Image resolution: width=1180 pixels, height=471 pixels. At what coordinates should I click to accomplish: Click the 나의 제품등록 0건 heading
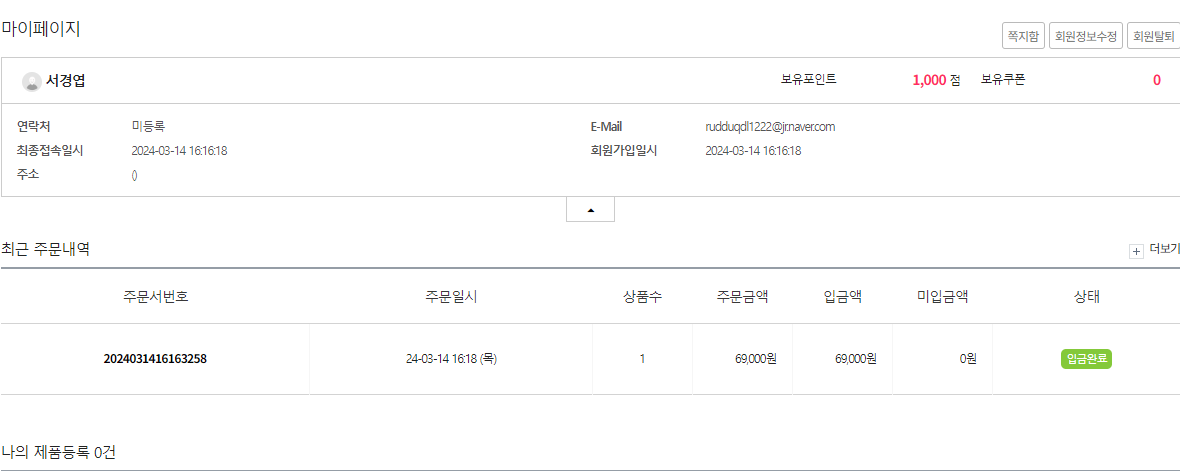pyautogui.click(x=58, y=452)
